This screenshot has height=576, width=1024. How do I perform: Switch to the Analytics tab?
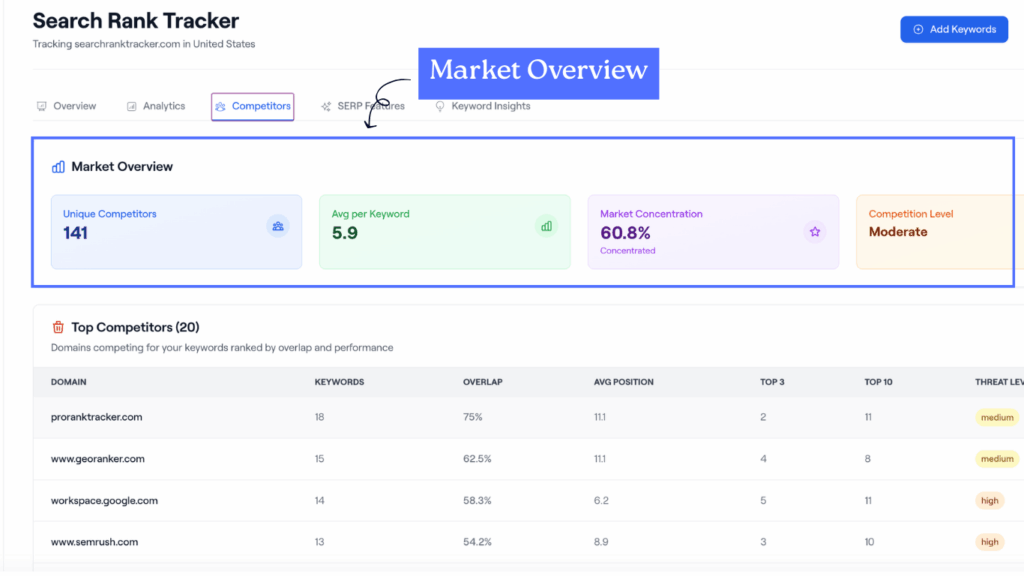tap(156, 106)
